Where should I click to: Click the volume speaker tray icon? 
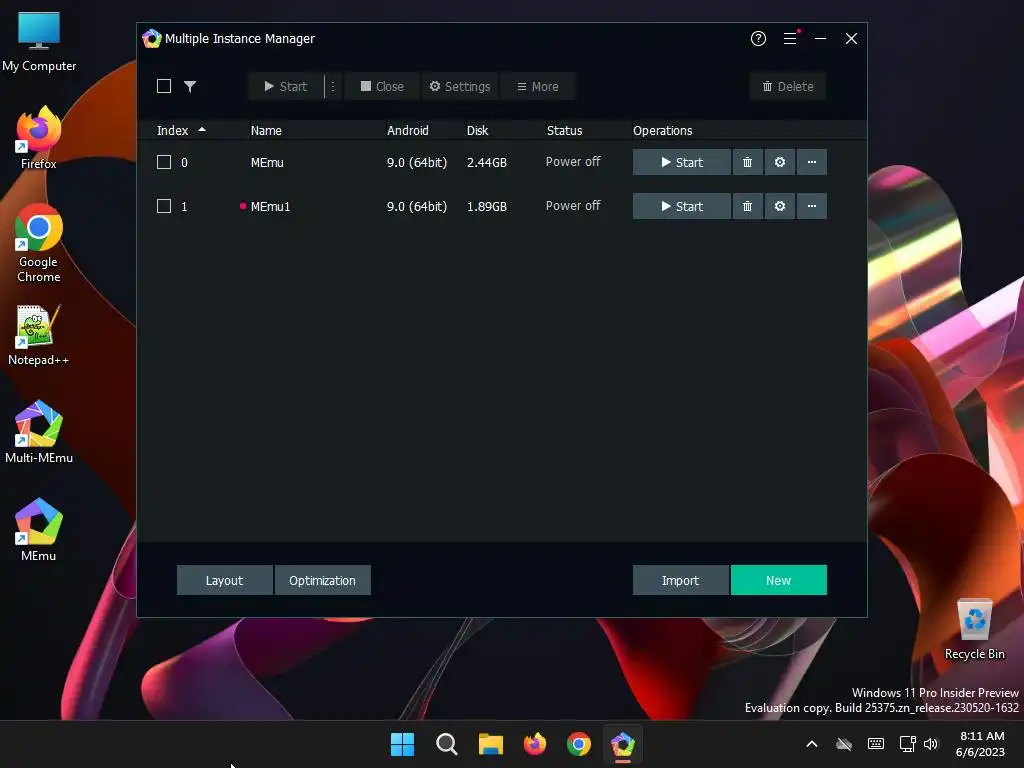[x=931, y=744]
